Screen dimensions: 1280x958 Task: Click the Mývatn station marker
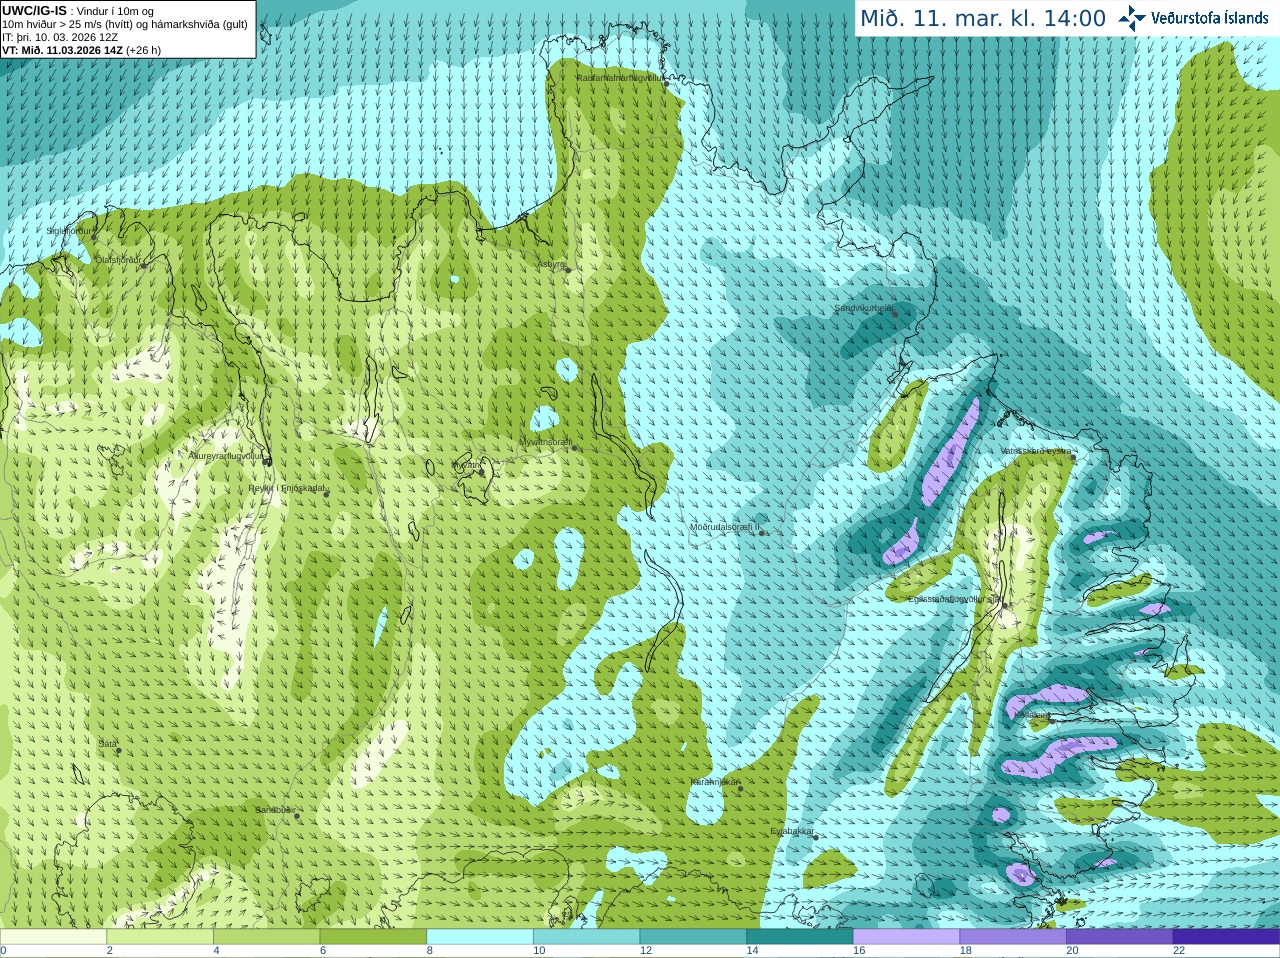(x=480, y=471)
